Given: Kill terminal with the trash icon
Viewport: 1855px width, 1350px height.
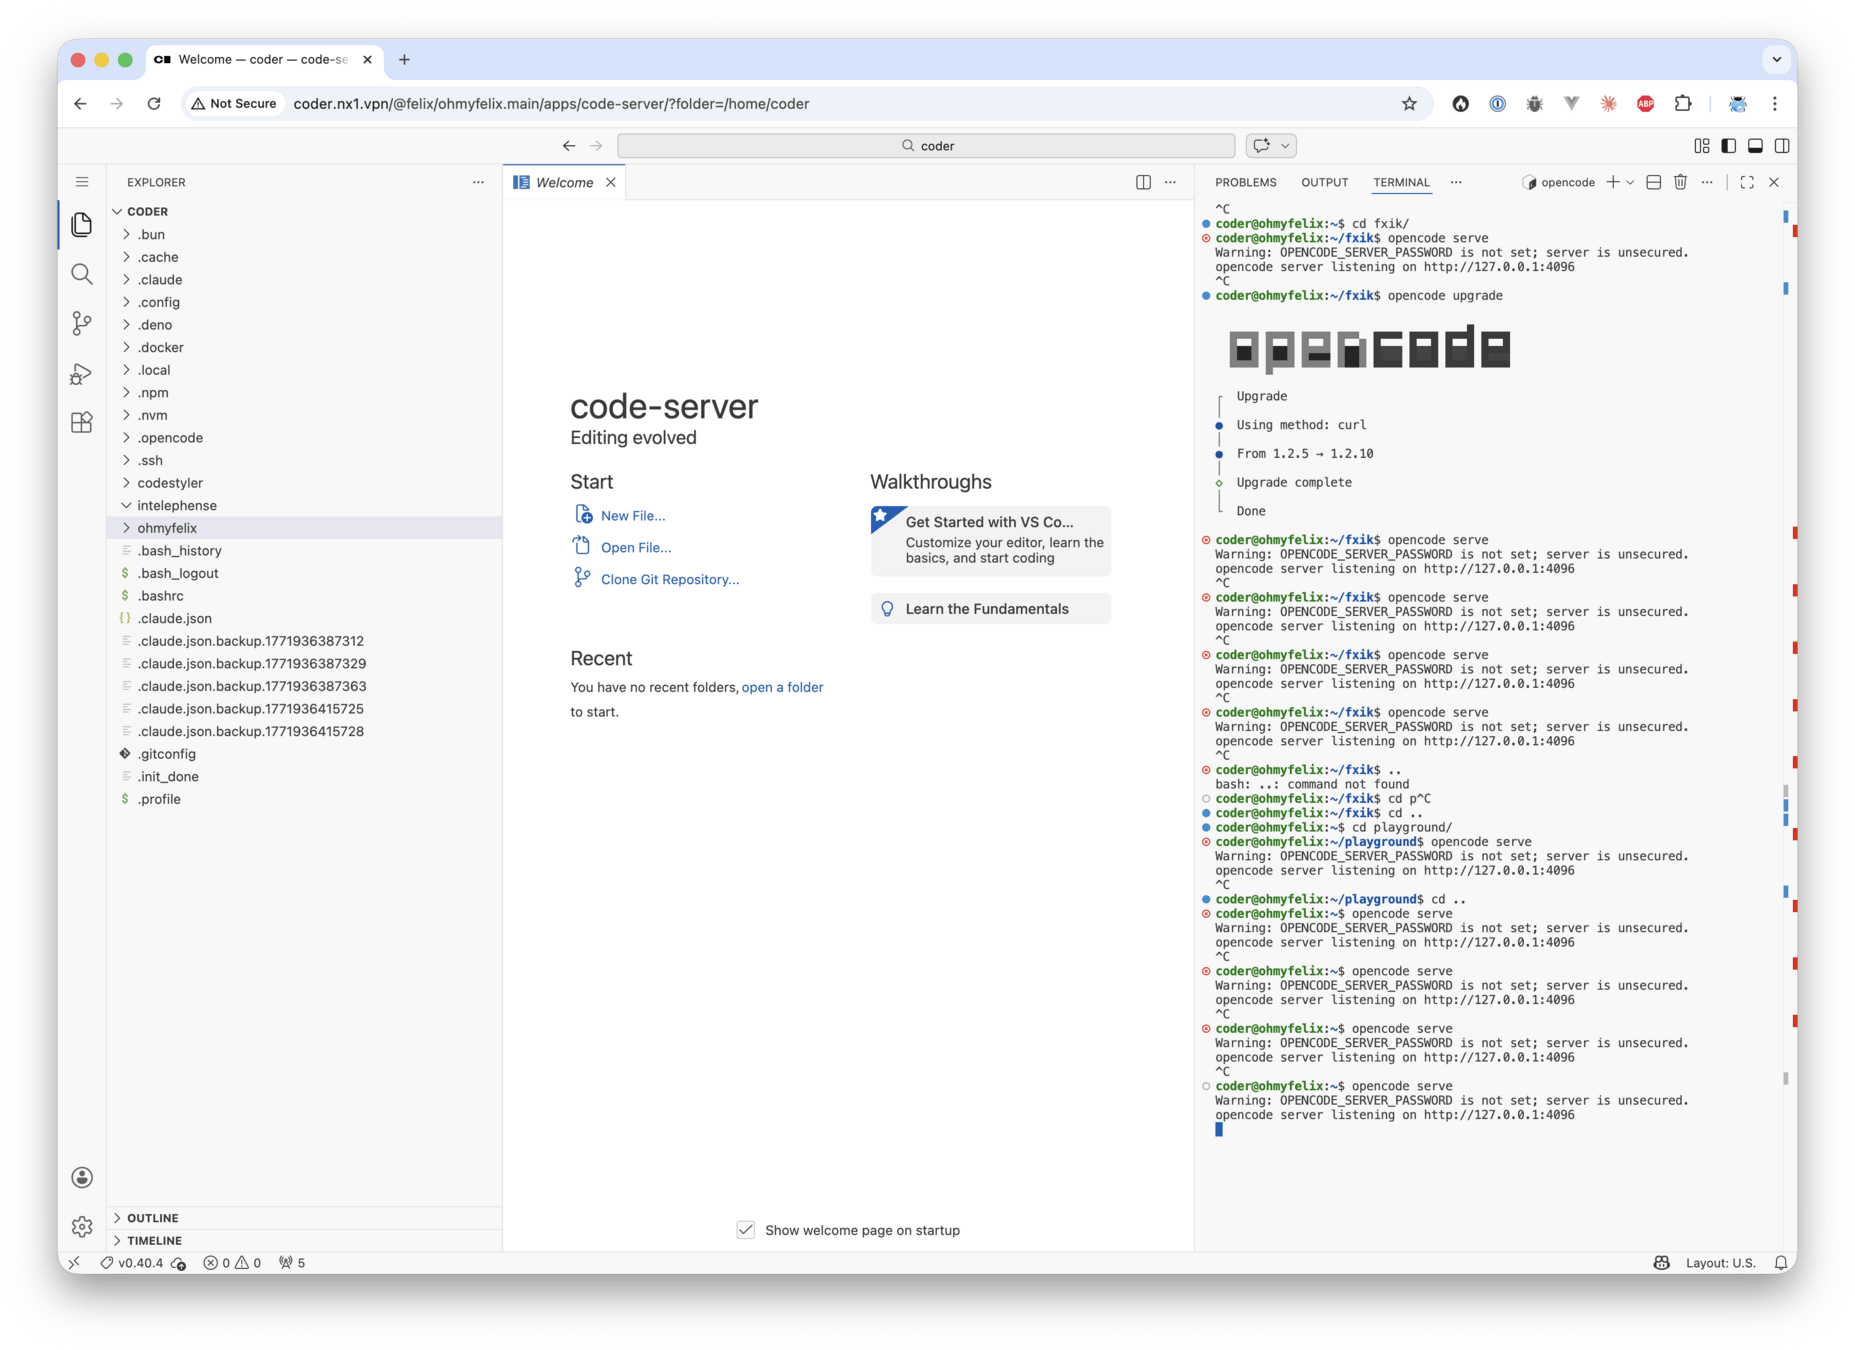Looking at the screenshot, I should pos(1680,182).
